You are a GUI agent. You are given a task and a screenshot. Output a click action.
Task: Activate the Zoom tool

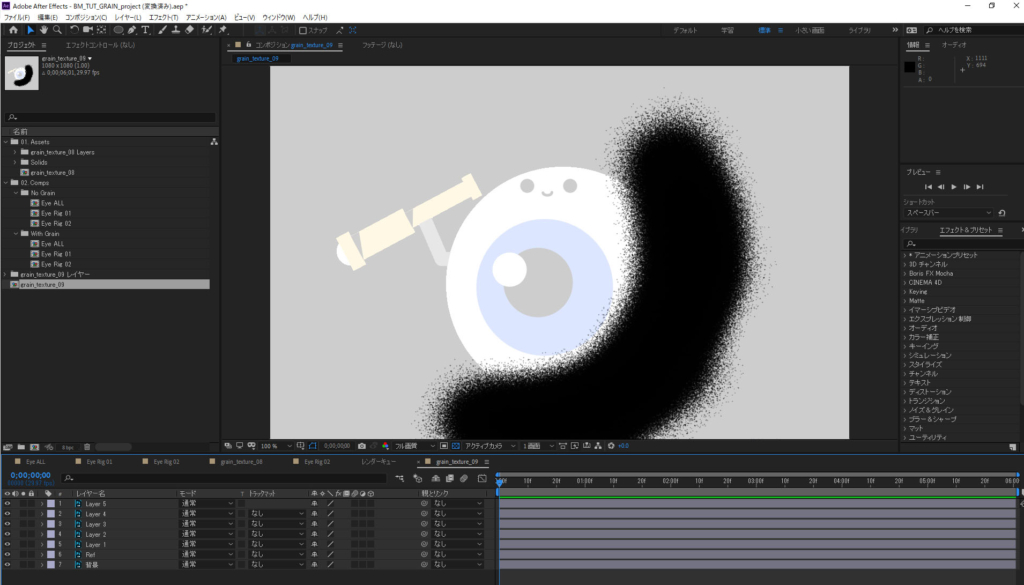[x=57, y=30]
